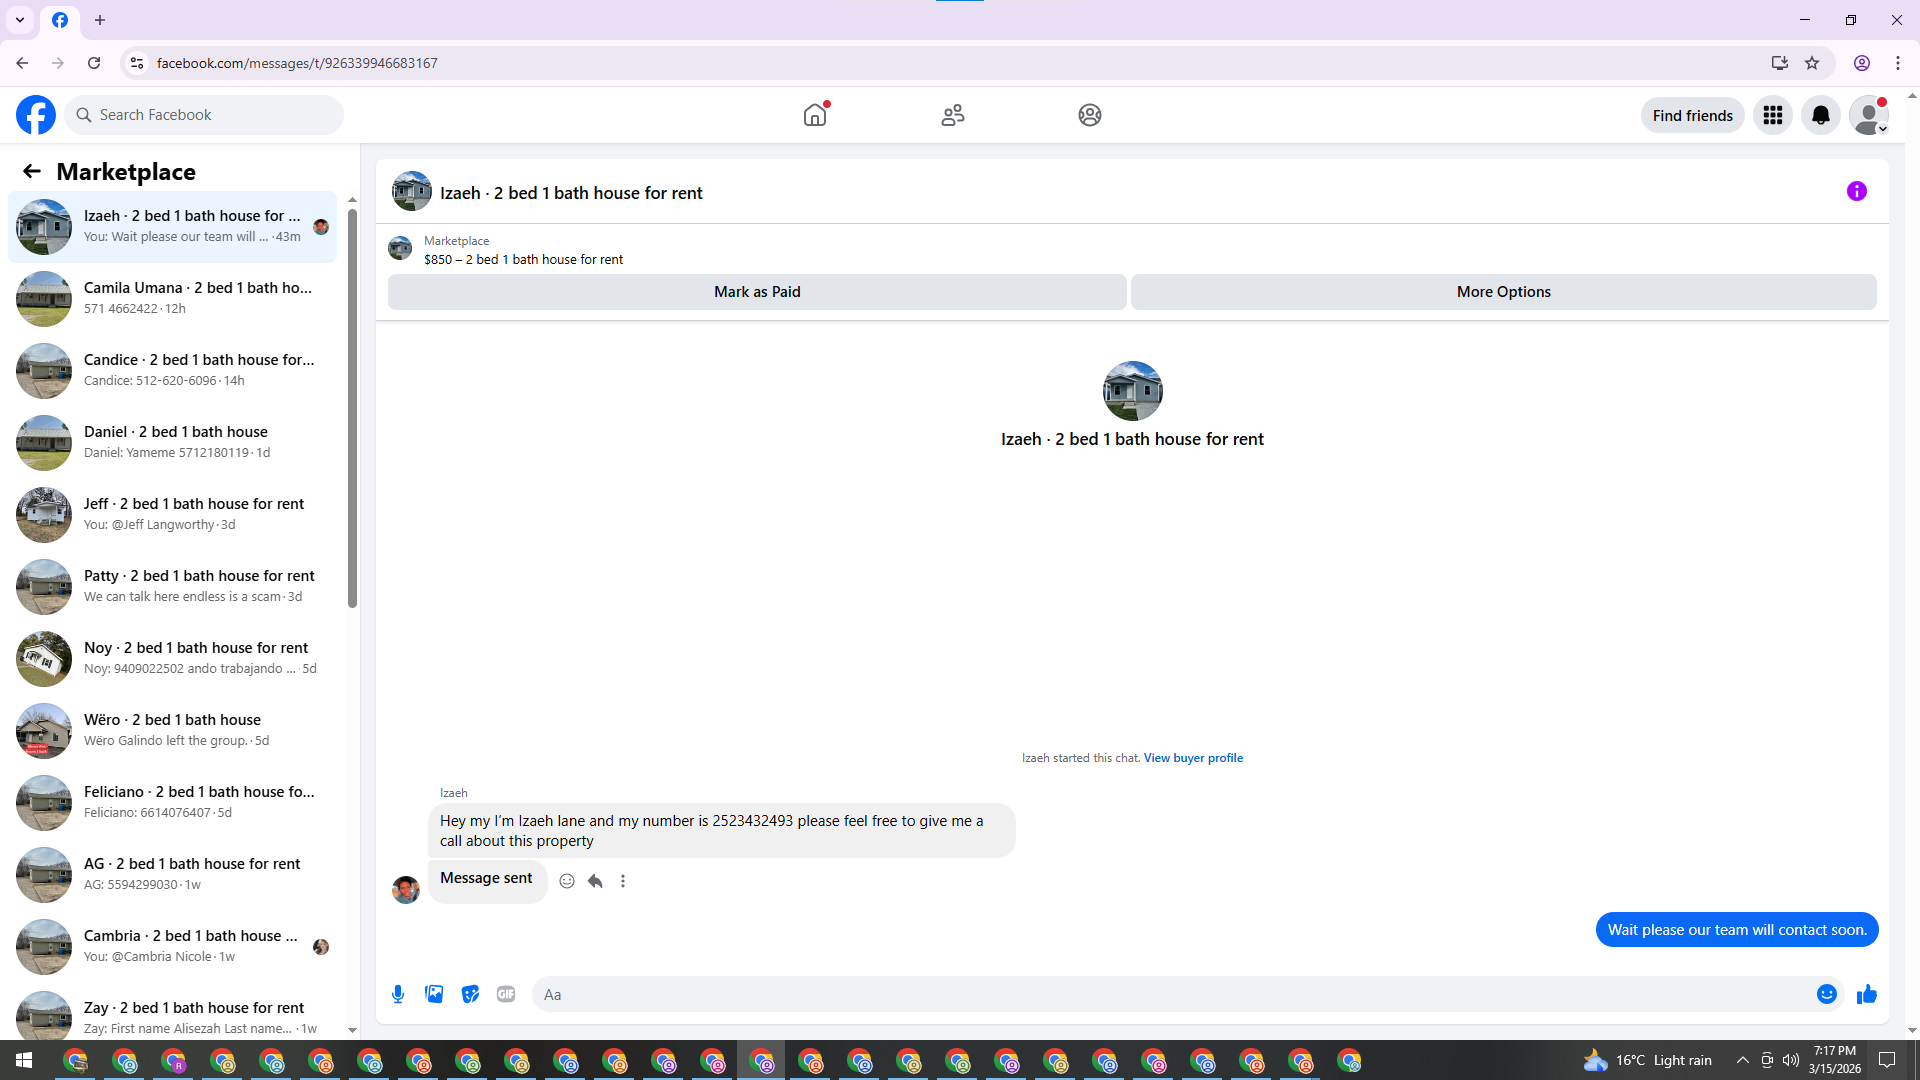Open the Friends icon in top navigation
The height and width of the screenshot is (1080, 1920).
[953, 115]
